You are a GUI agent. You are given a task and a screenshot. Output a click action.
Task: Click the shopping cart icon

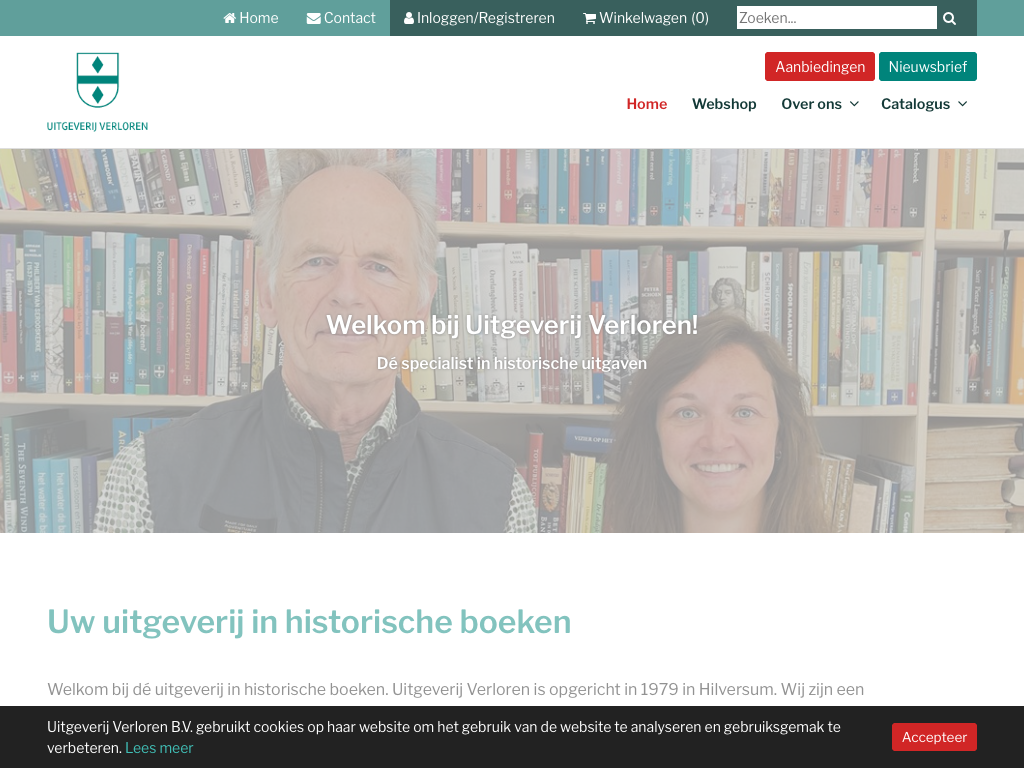(x=589, y=18)
